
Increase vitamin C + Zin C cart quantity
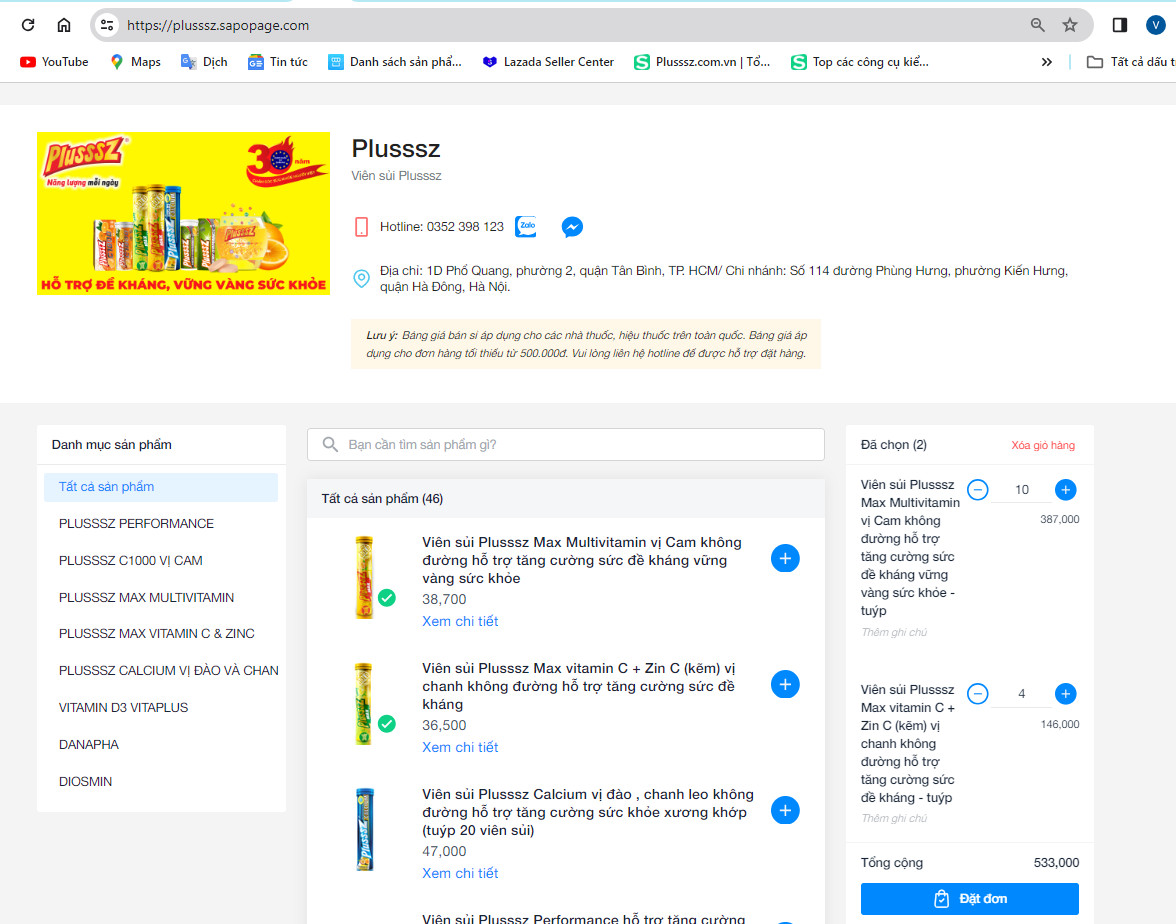click(1066, 694)
